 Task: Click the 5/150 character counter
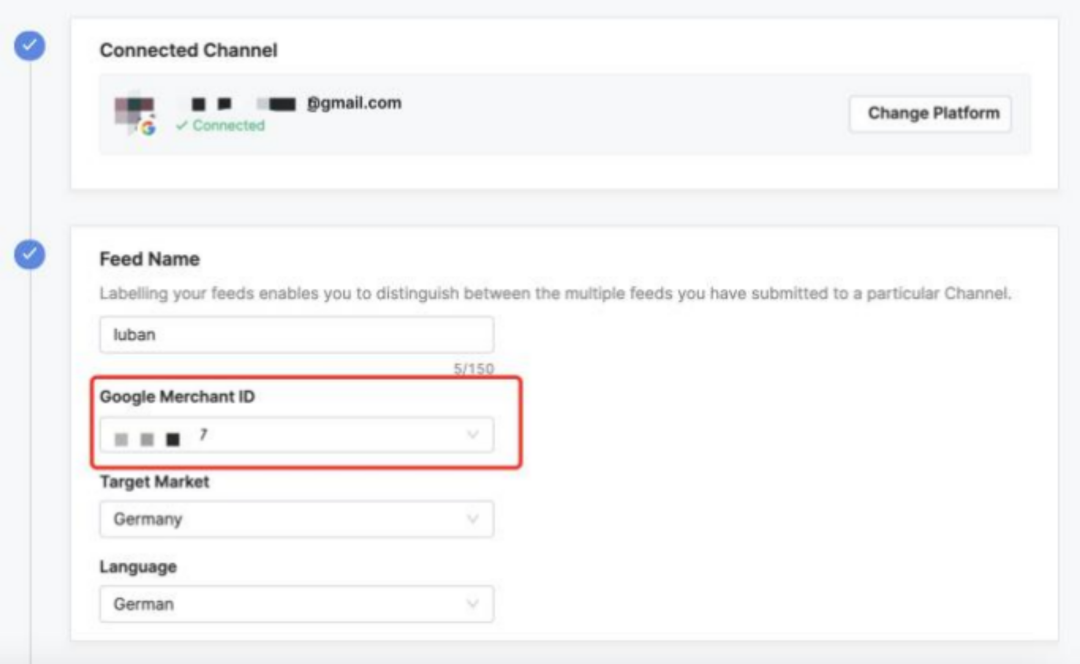473,369
